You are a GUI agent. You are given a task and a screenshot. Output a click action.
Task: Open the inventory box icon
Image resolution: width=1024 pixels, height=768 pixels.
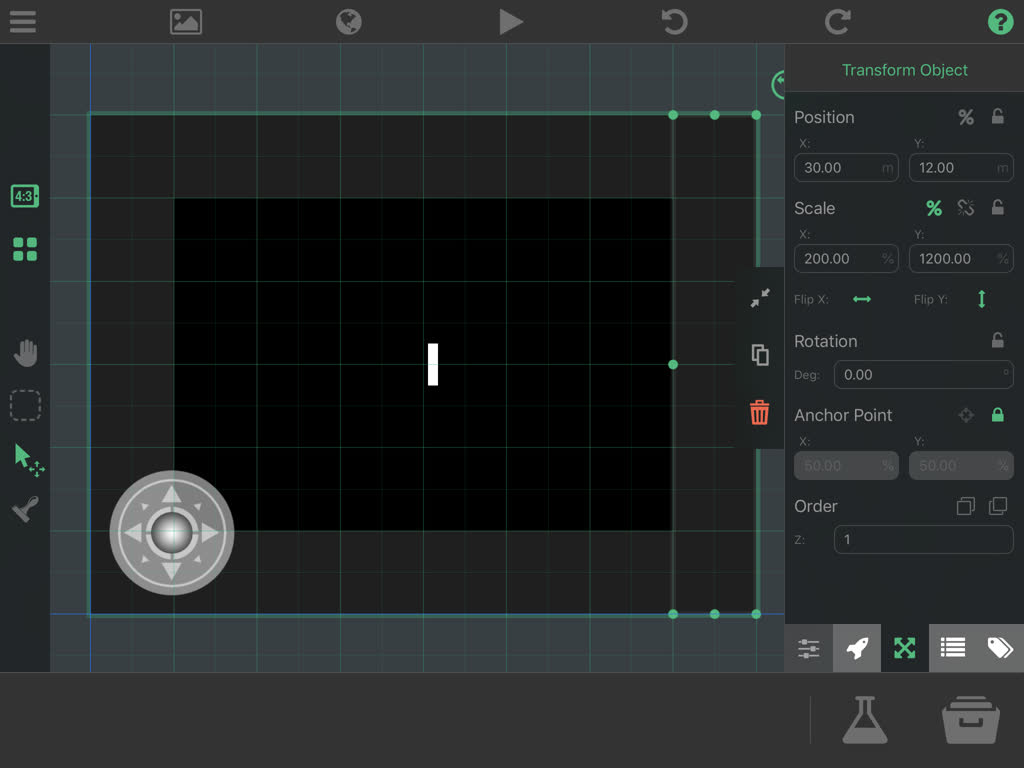click(970, 720)
